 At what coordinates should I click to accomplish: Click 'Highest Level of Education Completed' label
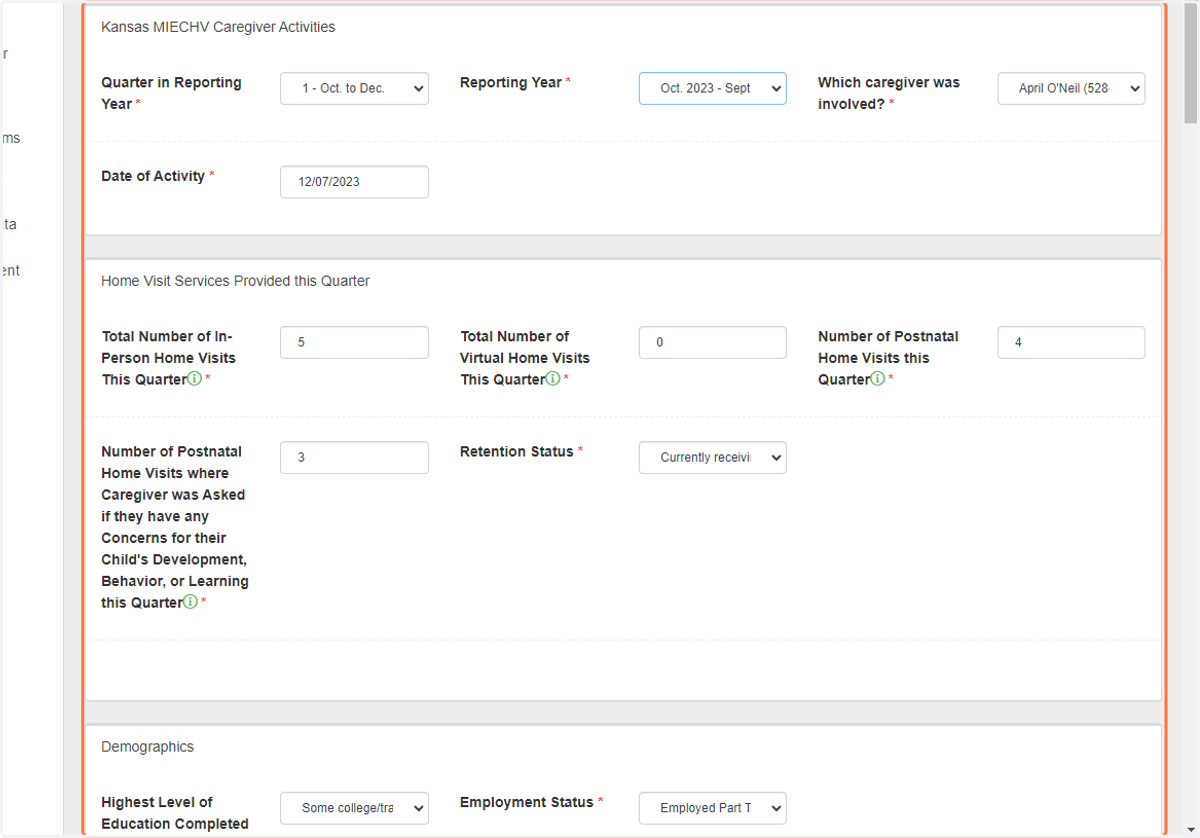175,813
